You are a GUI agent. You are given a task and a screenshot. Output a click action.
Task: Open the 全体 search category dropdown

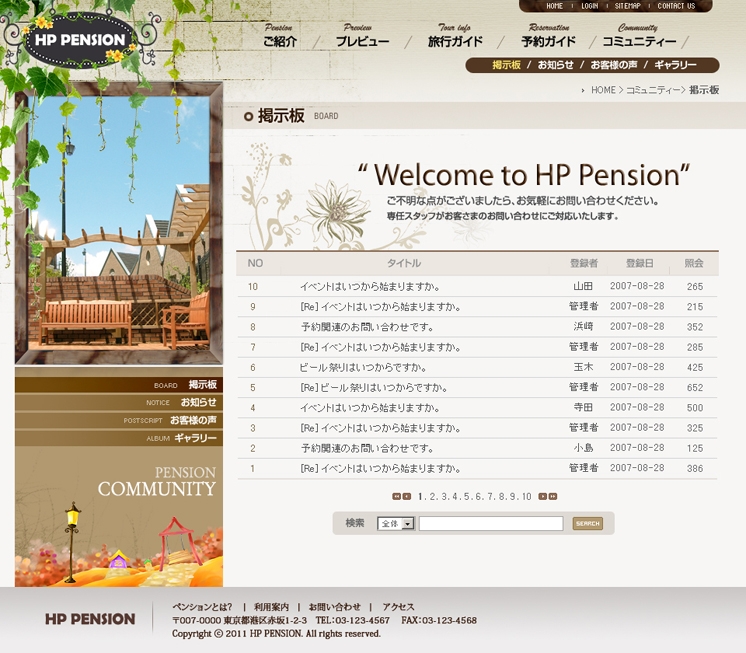point(395,523)
